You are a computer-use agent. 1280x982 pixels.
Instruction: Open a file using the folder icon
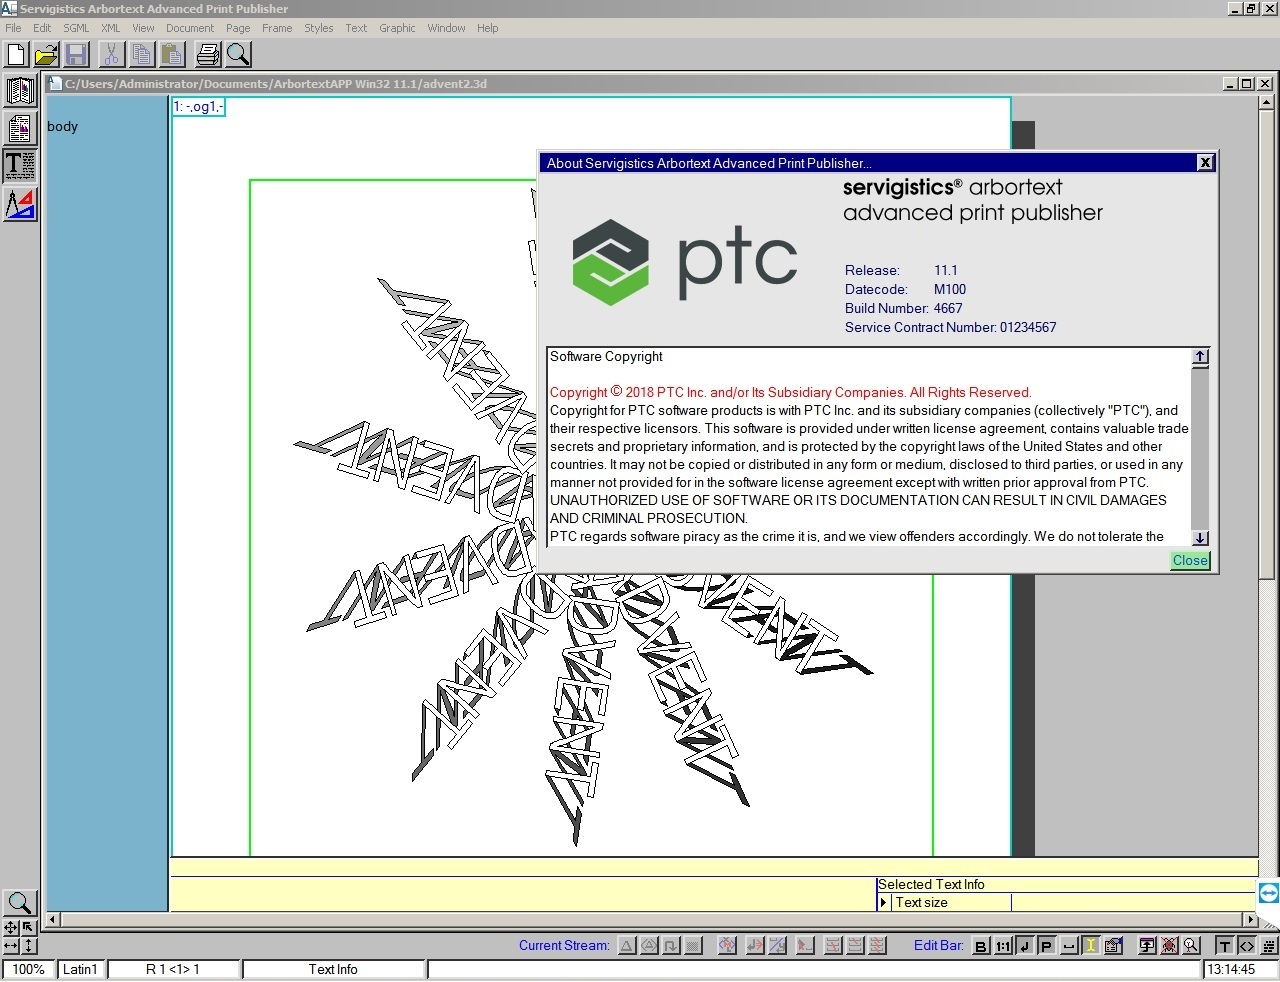point(46,54)
